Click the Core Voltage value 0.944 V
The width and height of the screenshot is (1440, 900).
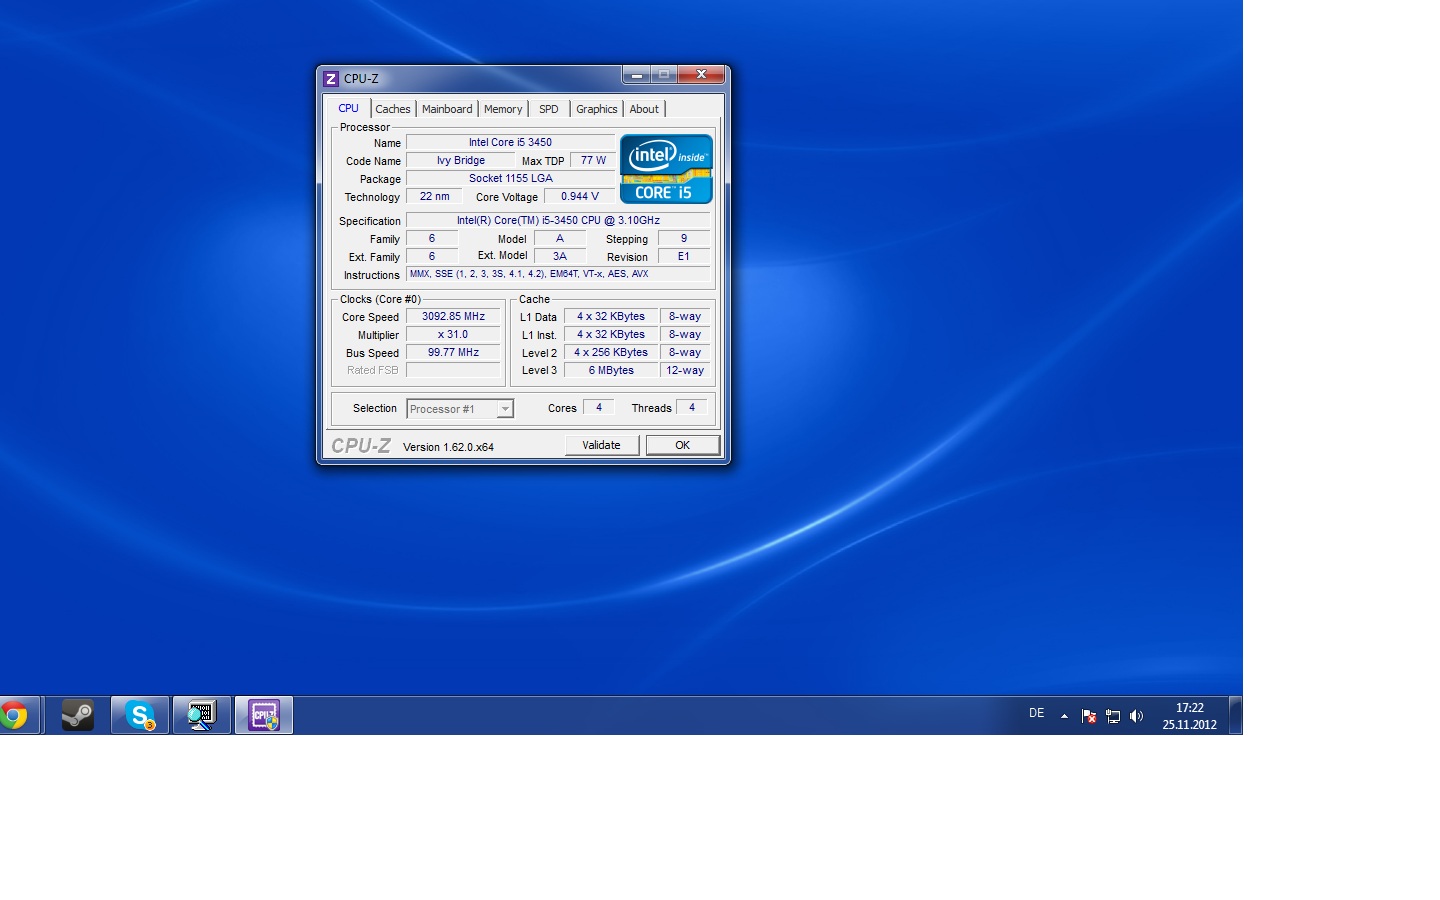click(580, 197)
